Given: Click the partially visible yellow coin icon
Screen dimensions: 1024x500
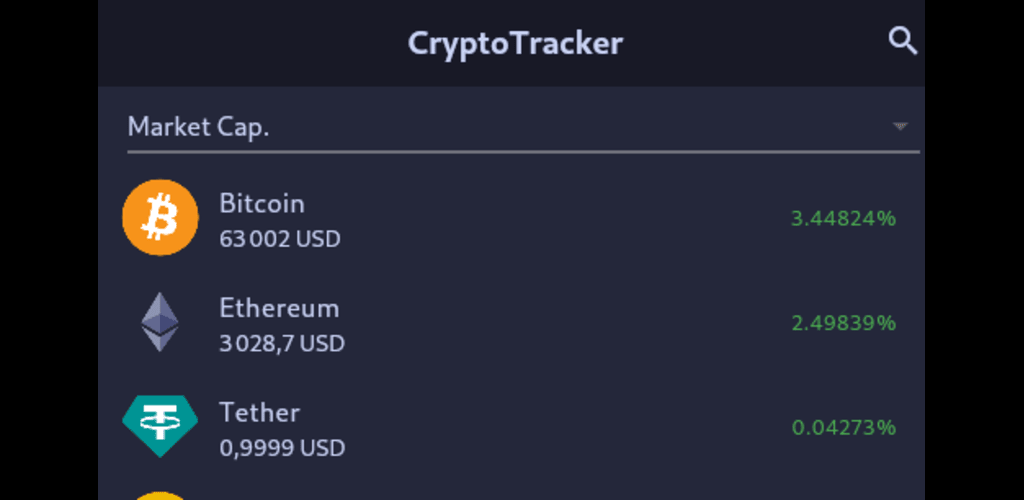Looking at the screenshot, I should pyautogui.click(x=160, y=495).
